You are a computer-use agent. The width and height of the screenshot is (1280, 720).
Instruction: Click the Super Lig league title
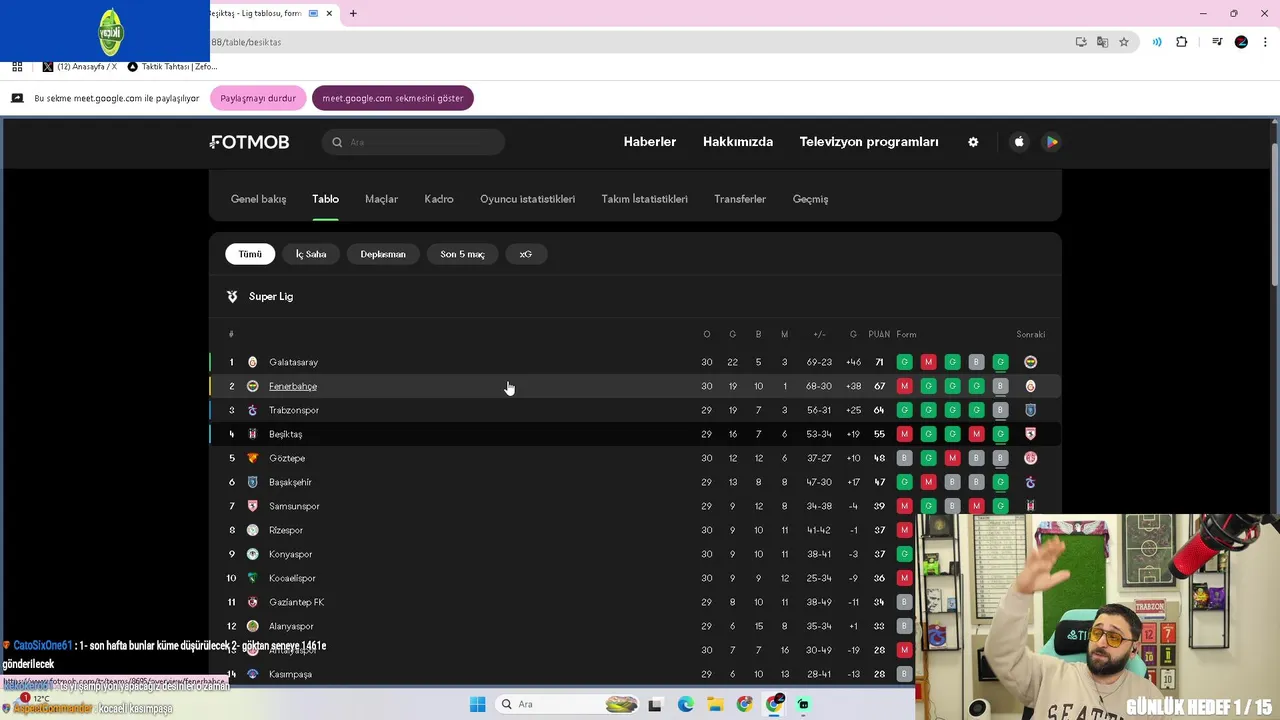point(271,297)
